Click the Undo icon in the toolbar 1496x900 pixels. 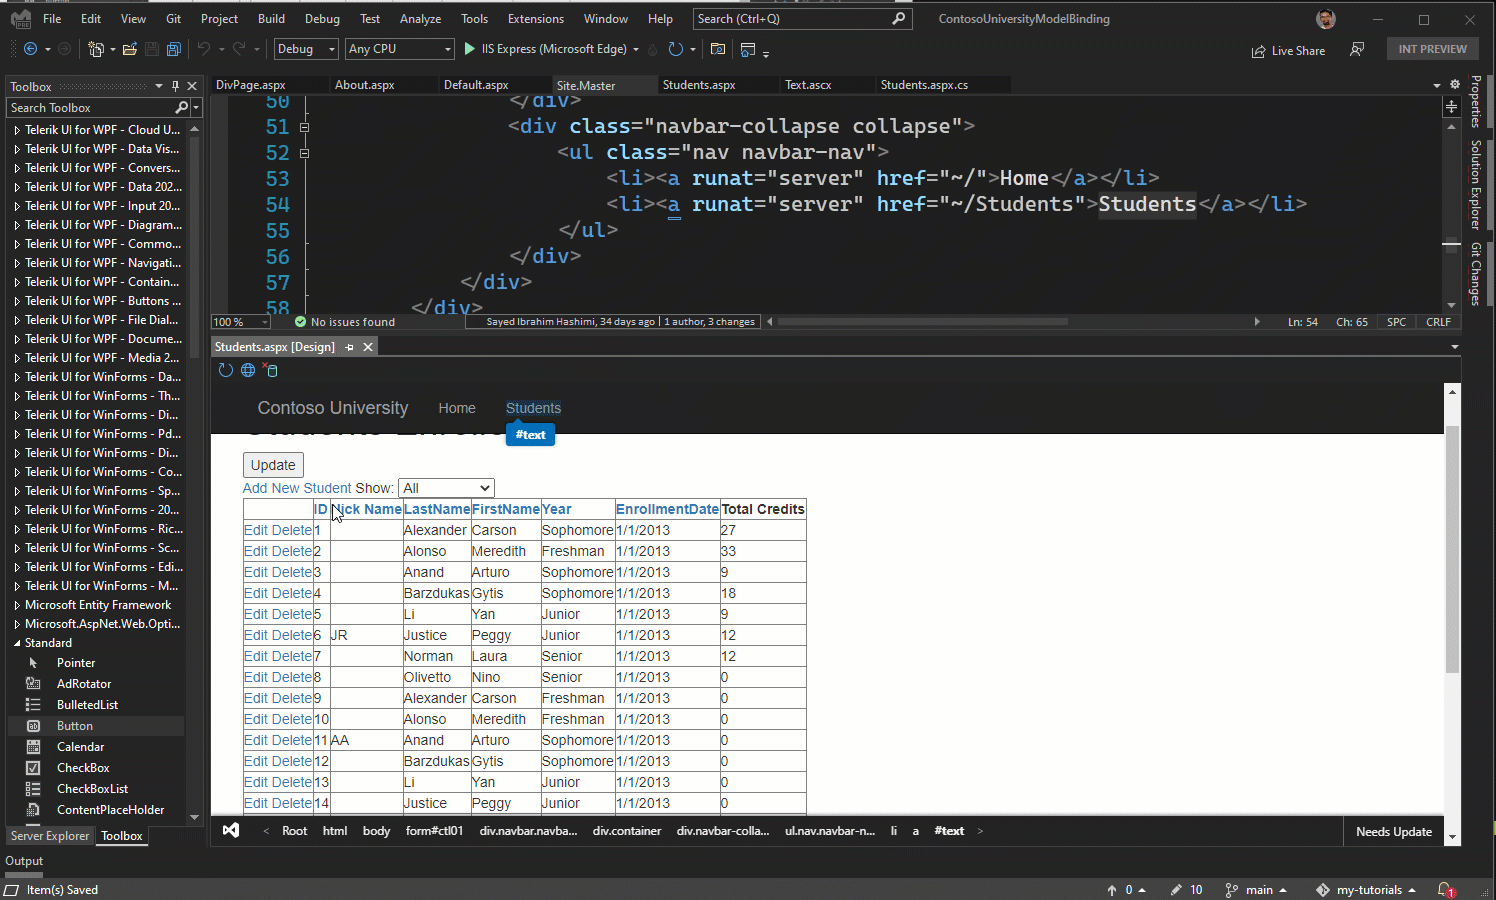pos(205,48)
